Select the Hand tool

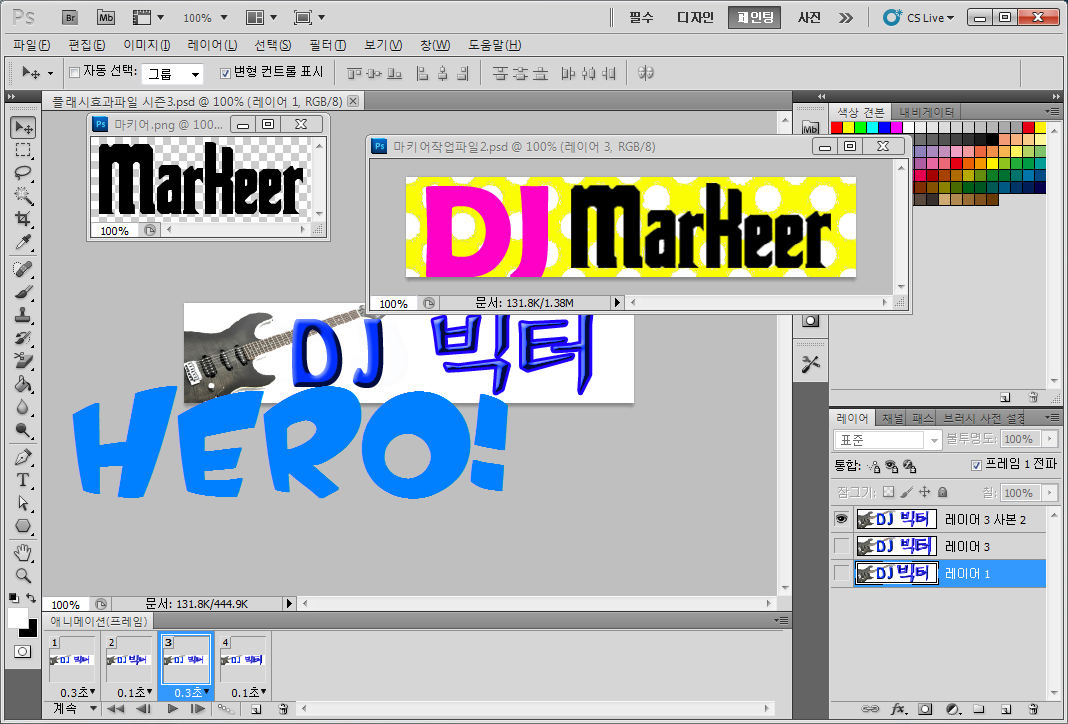click(x=23, y=552)
